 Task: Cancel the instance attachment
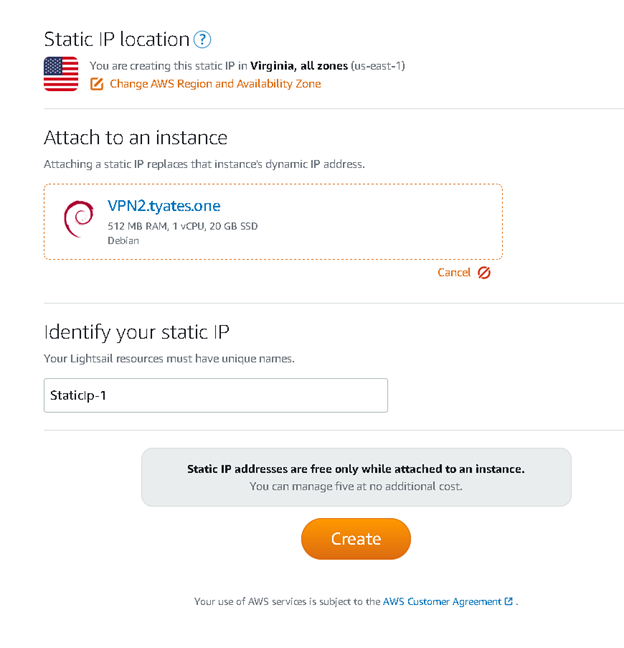point(454,273)
